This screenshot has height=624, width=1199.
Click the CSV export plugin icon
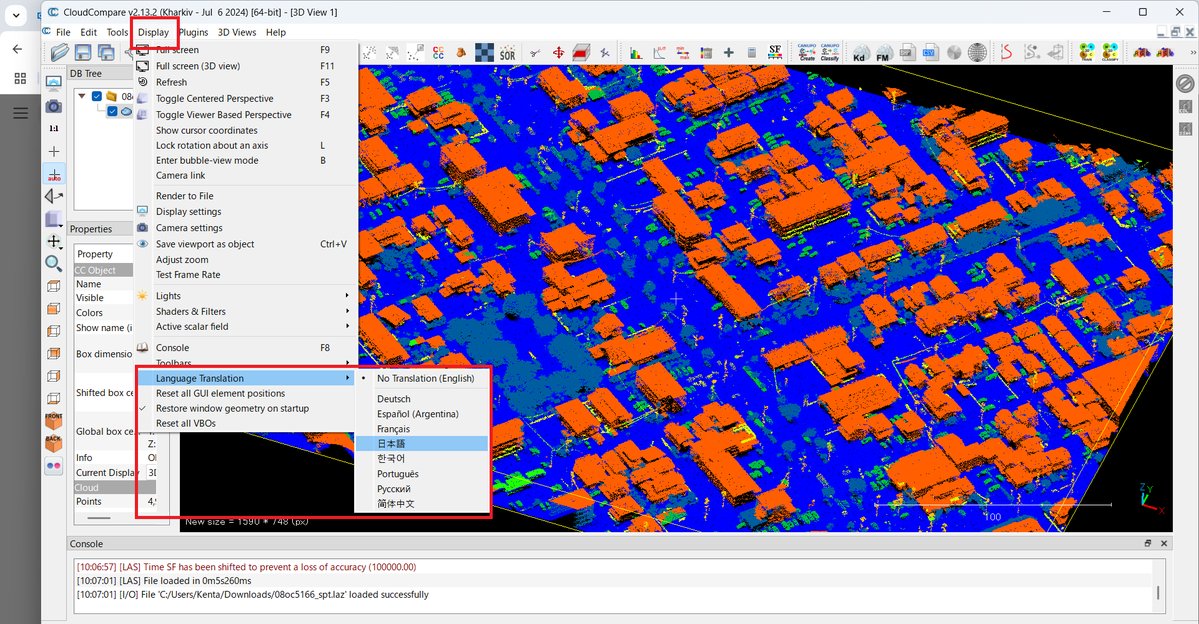[x=930, y=53]
